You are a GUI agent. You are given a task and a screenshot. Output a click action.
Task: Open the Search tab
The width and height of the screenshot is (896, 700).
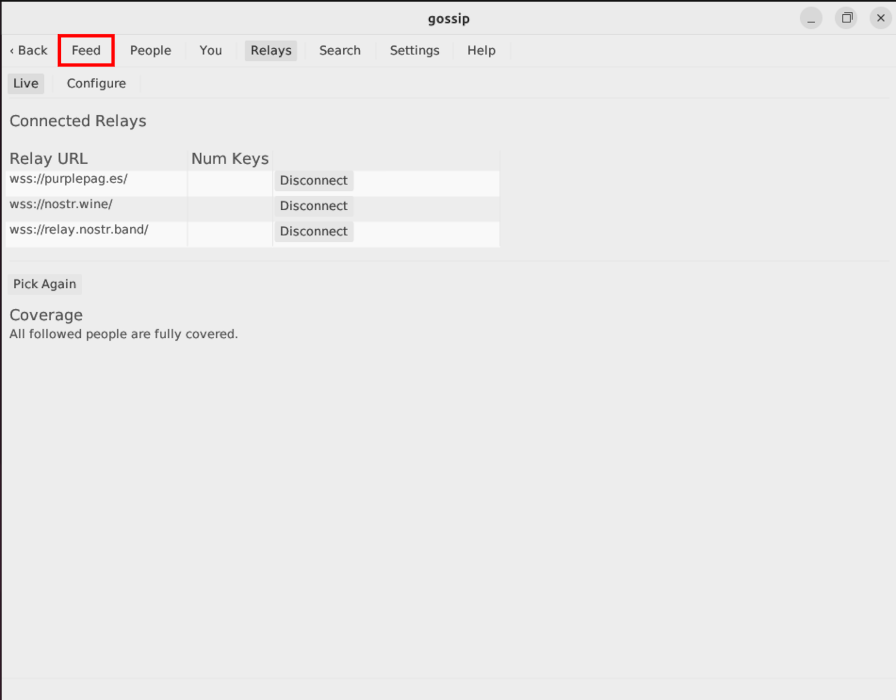coord(339,50)
